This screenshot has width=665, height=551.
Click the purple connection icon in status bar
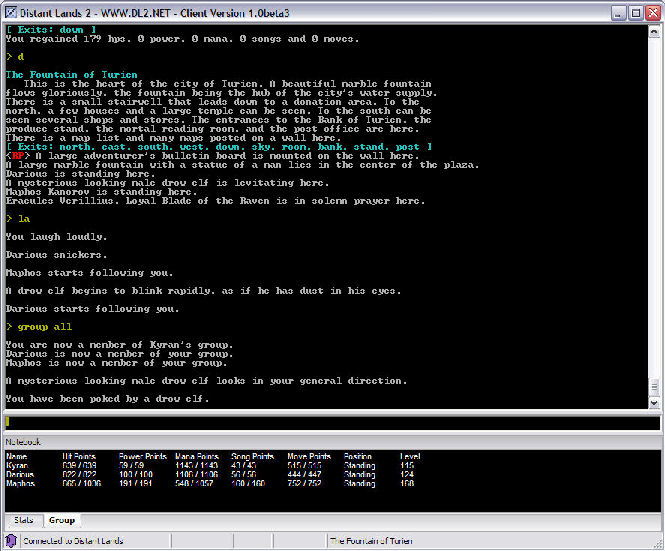(x=10, y=541)
